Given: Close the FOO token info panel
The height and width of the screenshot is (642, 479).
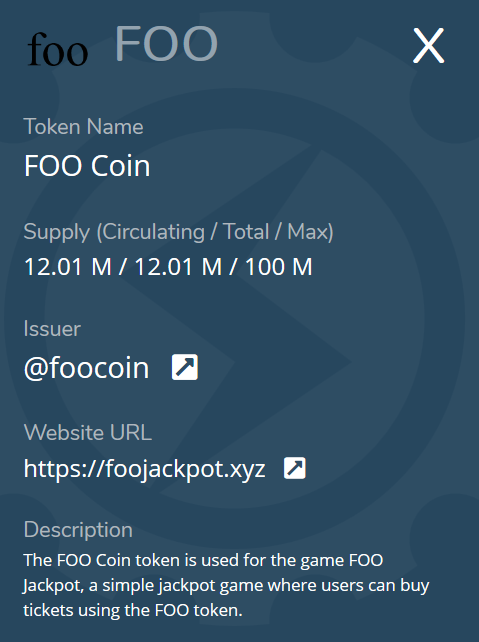Looking at the screenshot, I should click(428, 45).
